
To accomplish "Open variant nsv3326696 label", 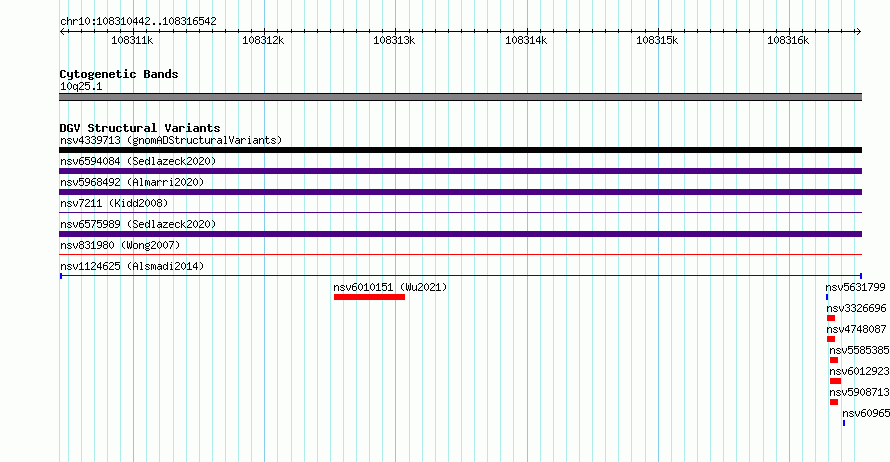I will (x=856, y=308).
